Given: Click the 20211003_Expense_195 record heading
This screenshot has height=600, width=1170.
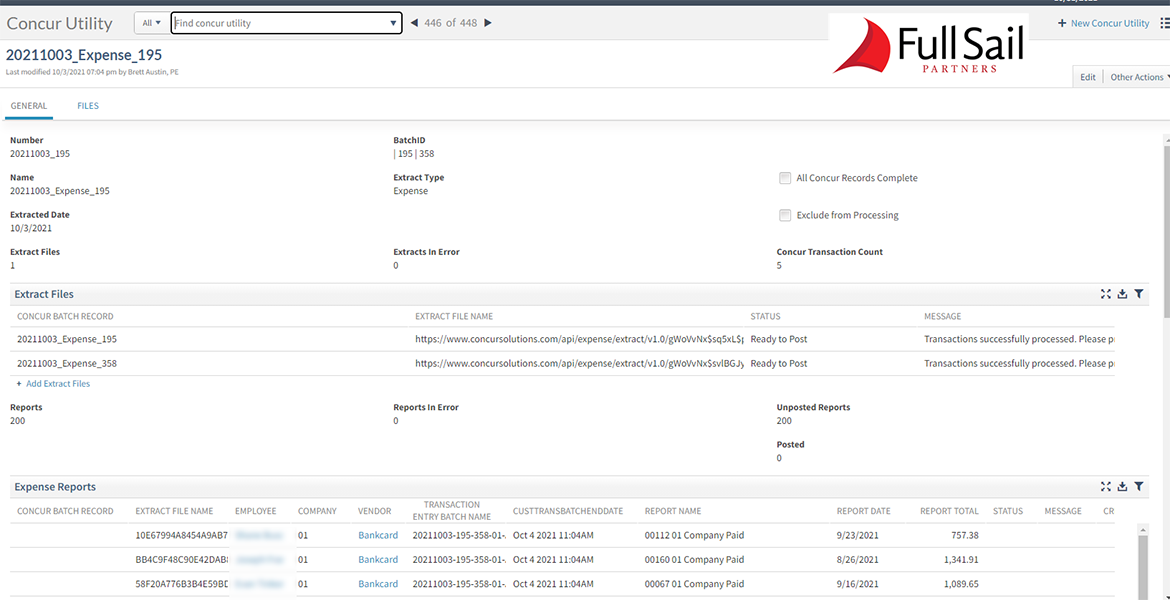Looking at the screenshot, I should (x=84, y=54).
